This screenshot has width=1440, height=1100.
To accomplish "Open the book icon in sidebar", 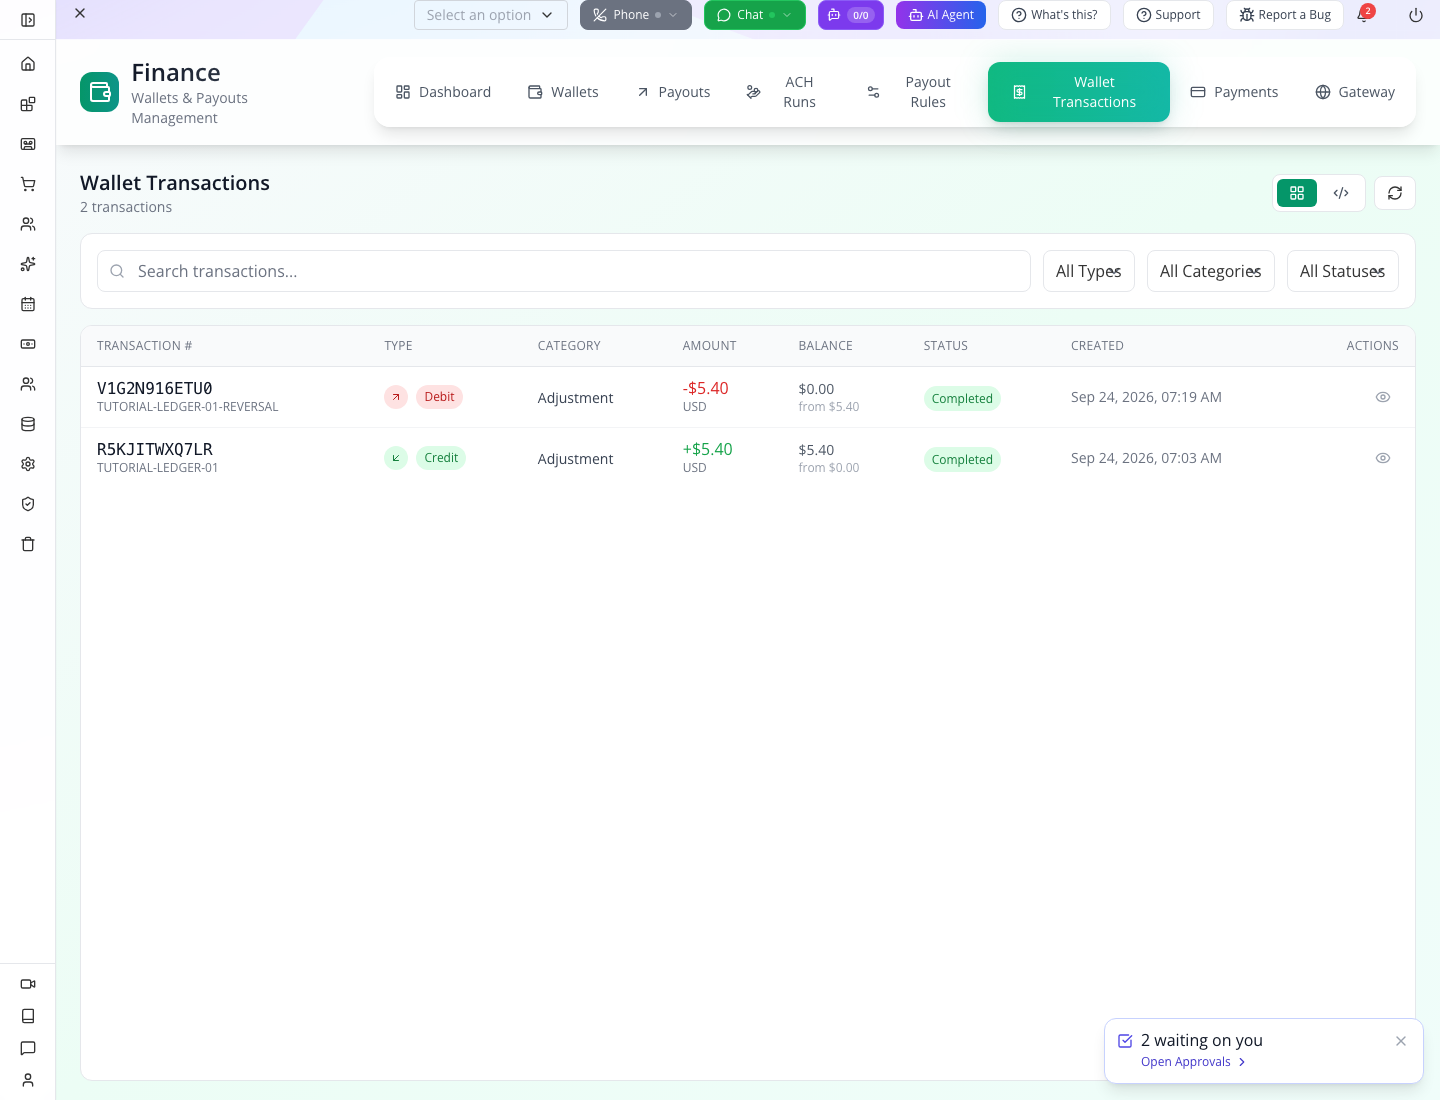I will 28,1016.
